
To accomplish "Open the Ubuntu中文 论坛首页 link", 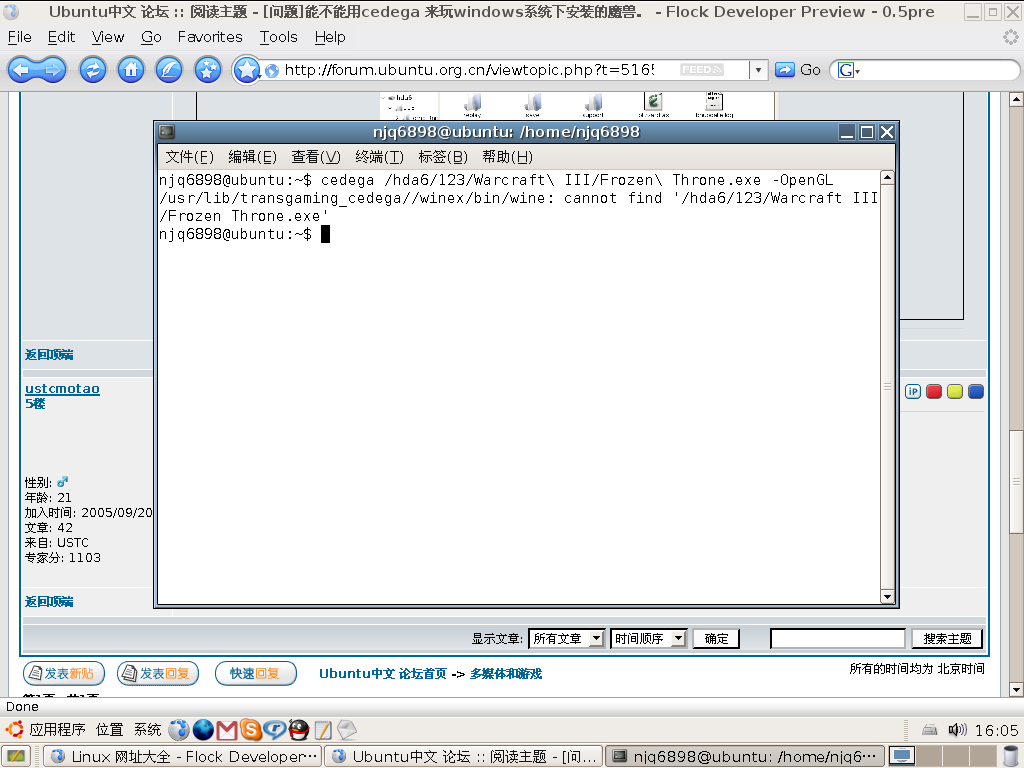I will [383, 673].
